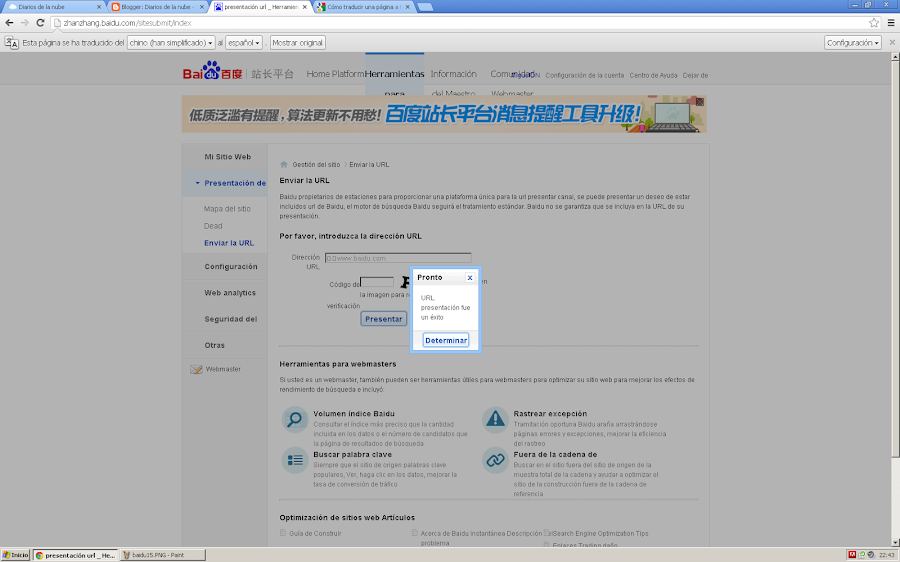Click the Mostrar original button

[297, 42]
